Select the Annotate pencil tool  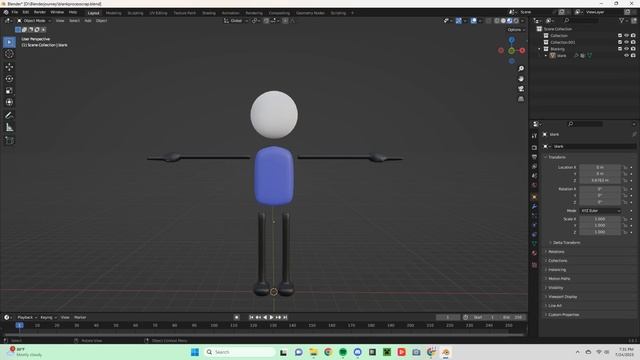tap(9, 116)
